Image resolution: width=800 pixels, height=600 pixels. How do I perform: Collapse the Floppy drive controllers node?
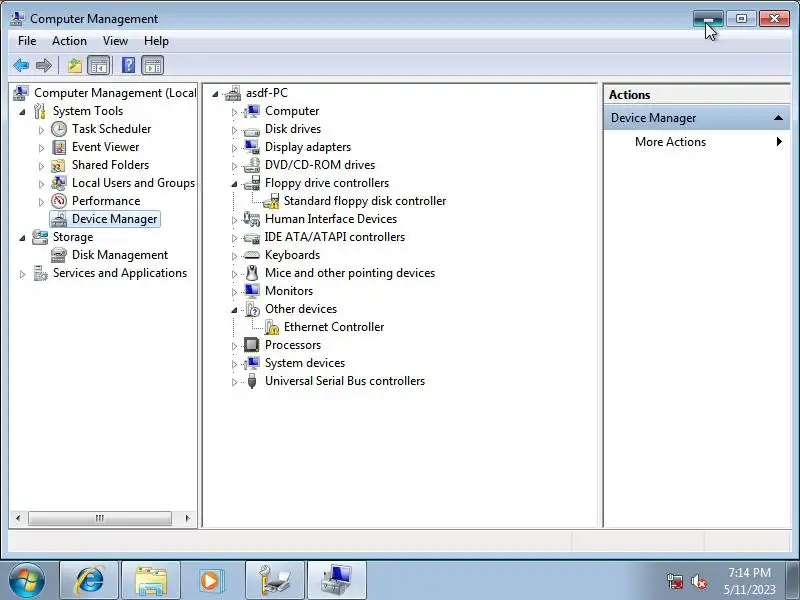point(234,184)
